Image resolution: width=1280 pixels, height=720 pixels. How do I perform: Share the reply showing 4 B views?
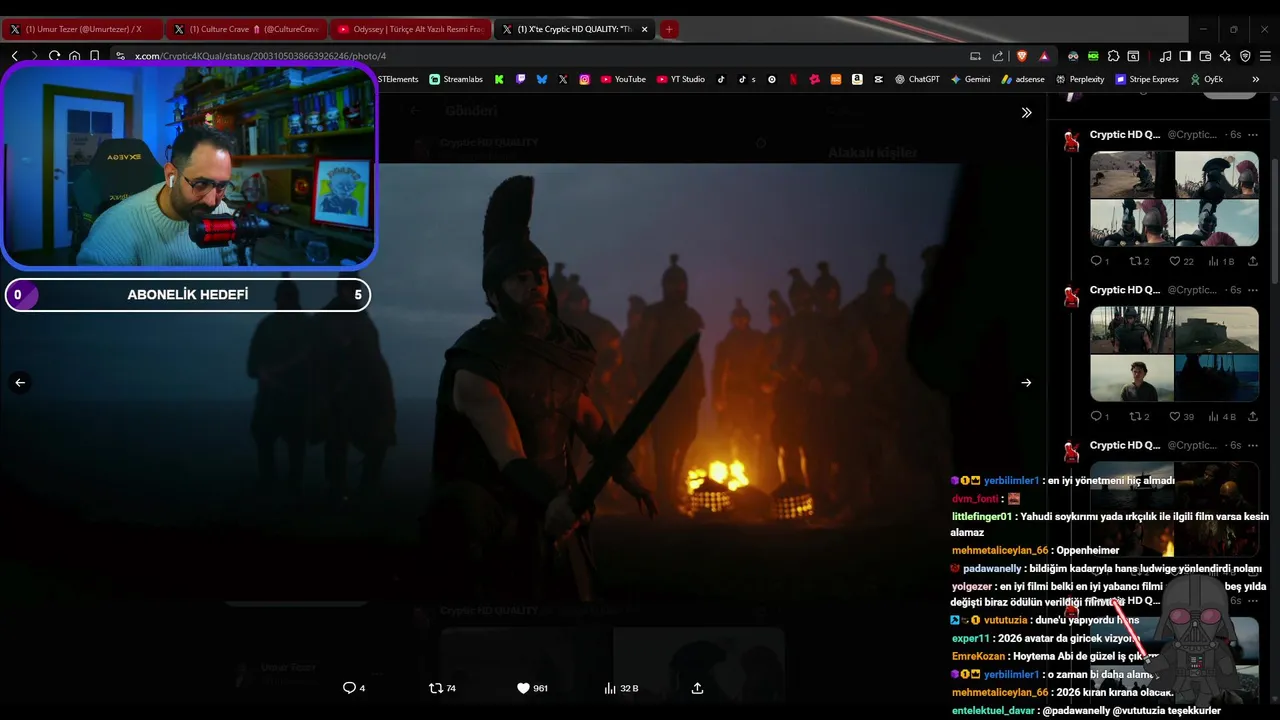[1252, 416]
